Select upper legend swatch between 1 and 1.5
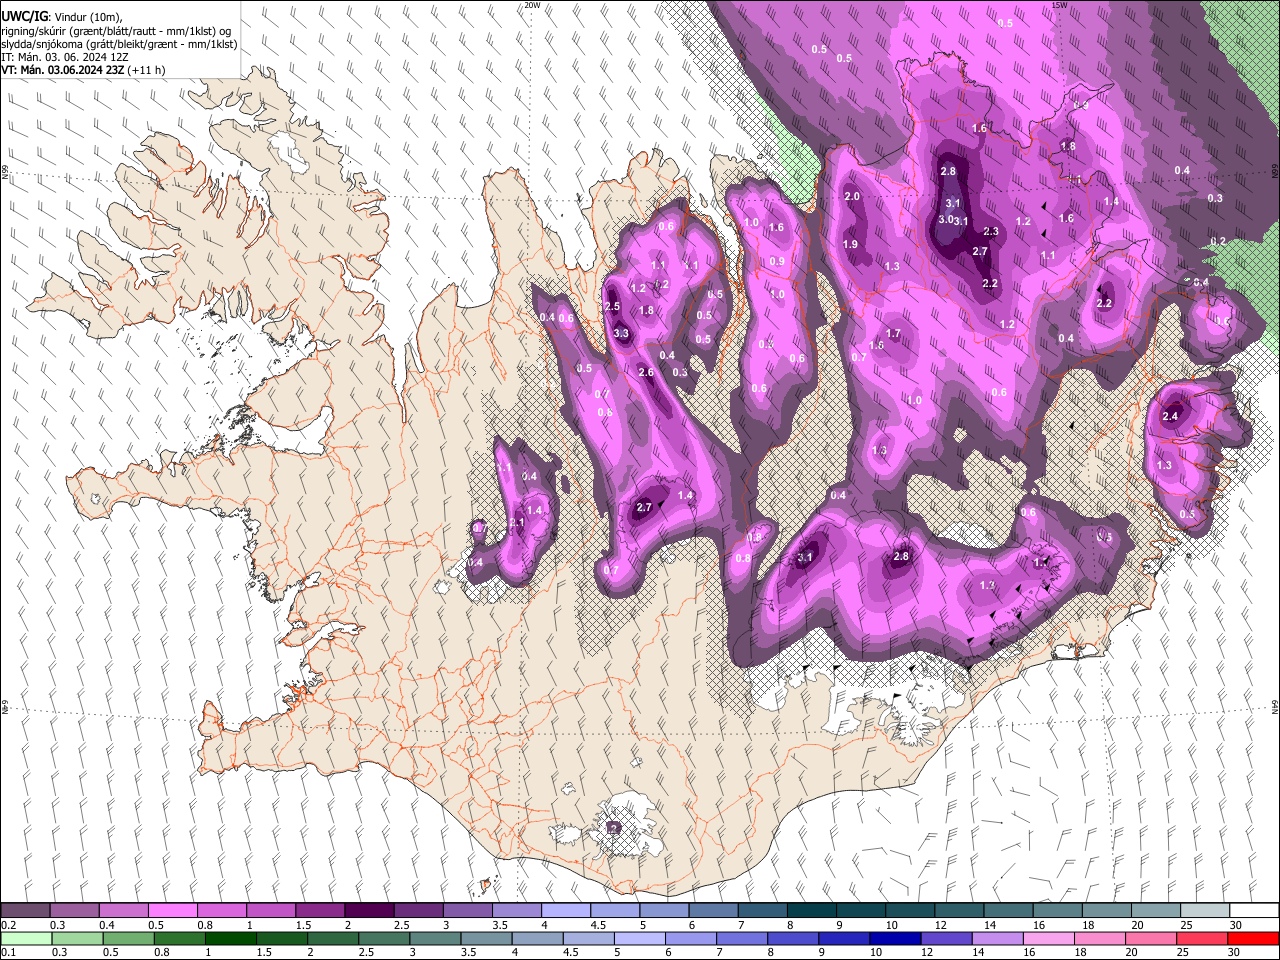Image resolution: width=1280 pixels, height=960 pixels. click(271, 911)
